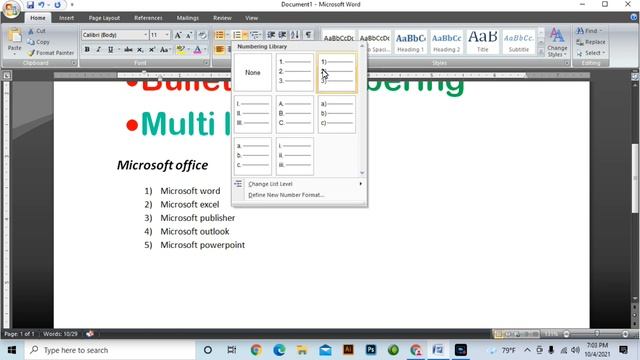Open the Change Case menu
This screenshot has width=640, height=360.
[164, 49]
